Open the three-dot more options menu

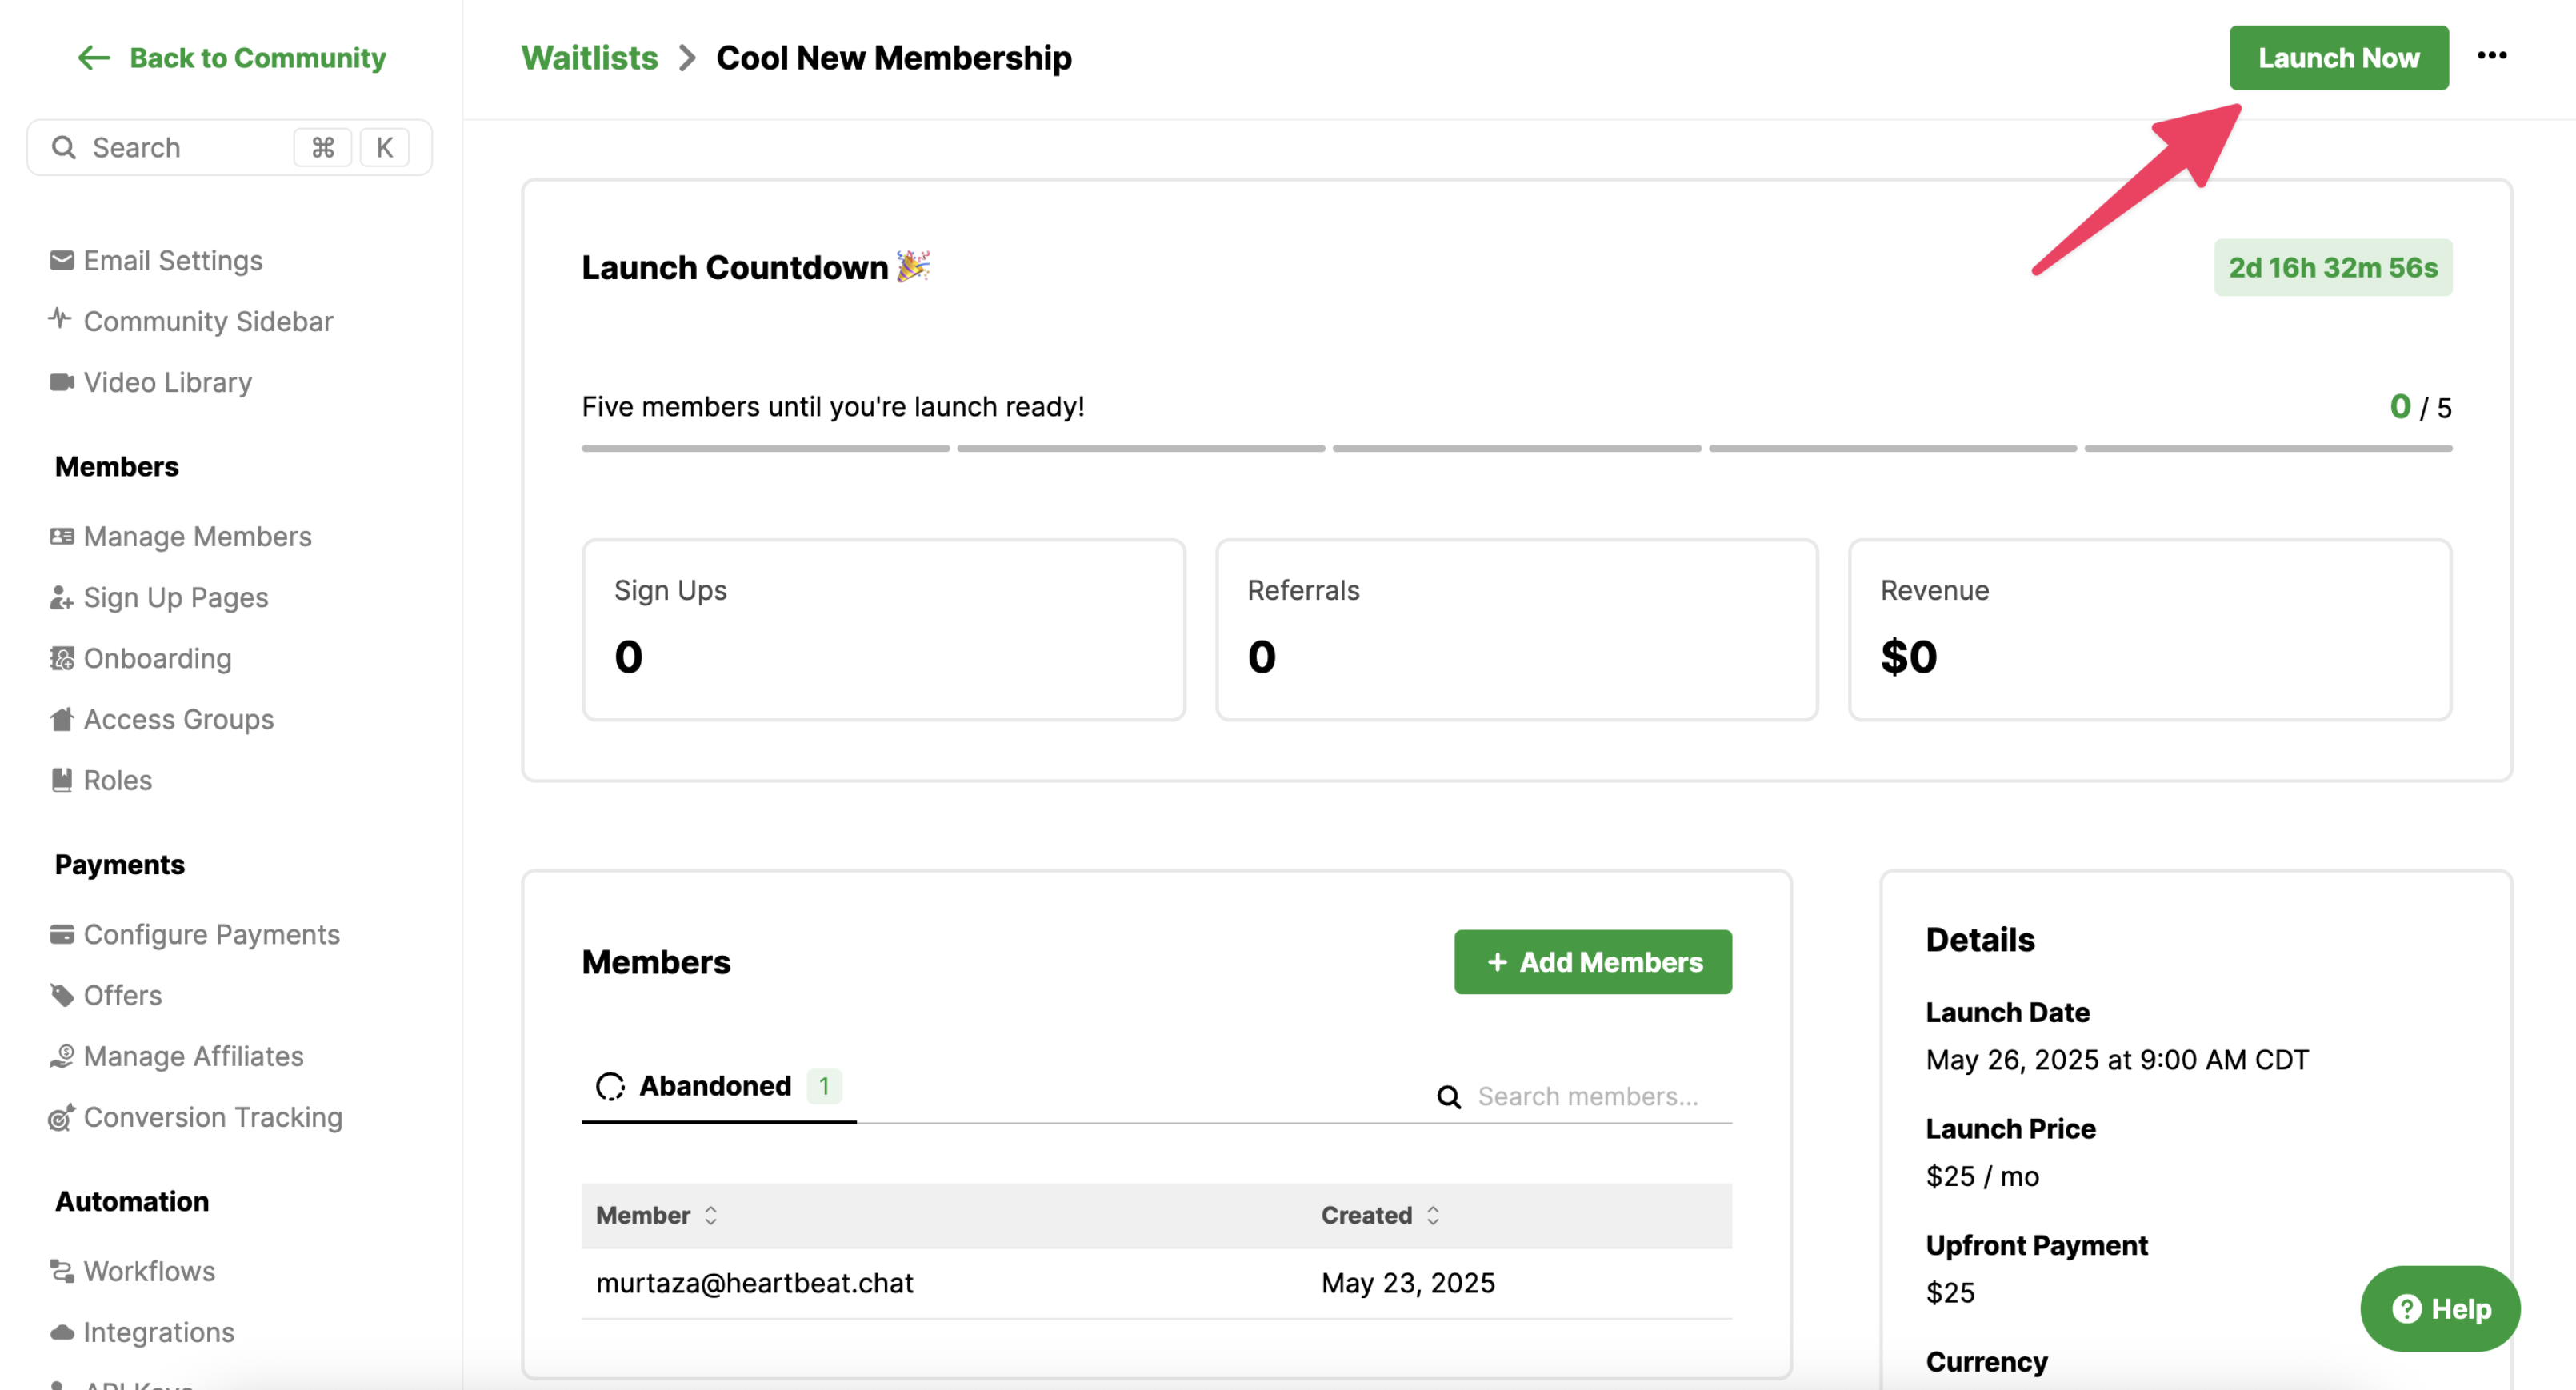(2491, 56)
